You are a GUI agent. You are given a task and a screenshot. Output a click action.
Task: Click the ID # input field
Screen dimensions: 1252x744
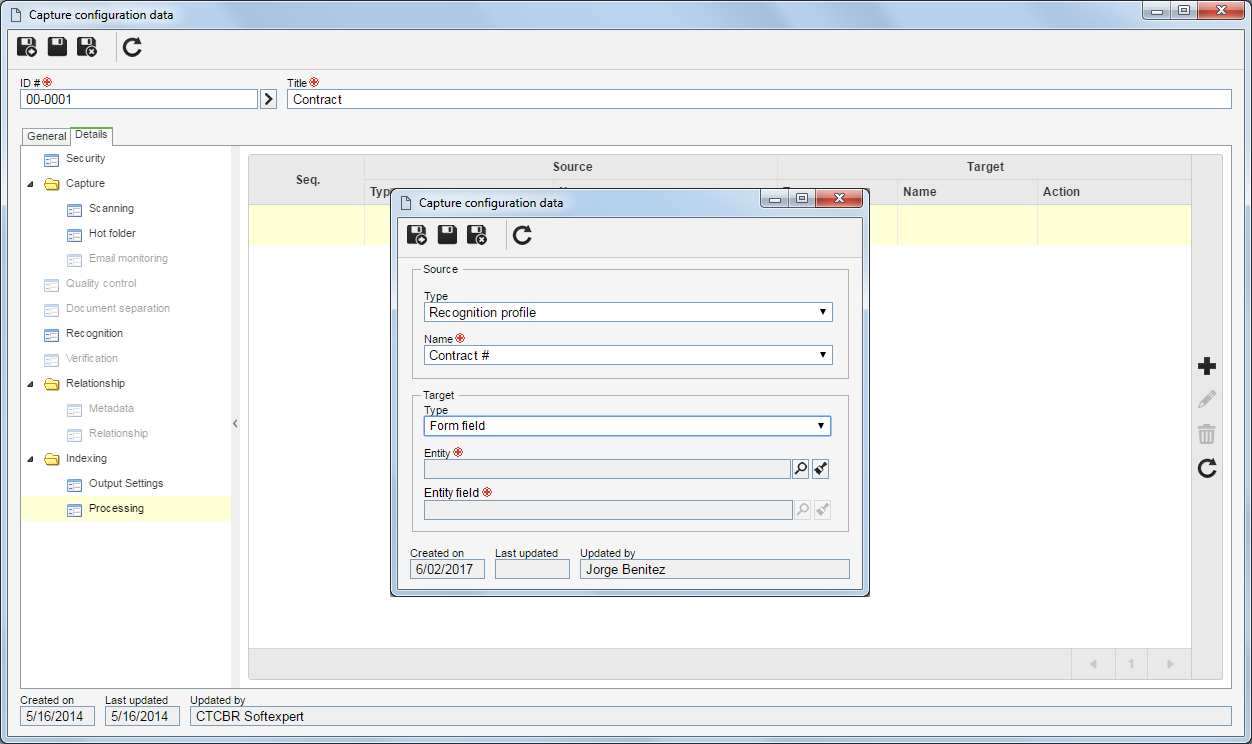(x=139, y=99)
